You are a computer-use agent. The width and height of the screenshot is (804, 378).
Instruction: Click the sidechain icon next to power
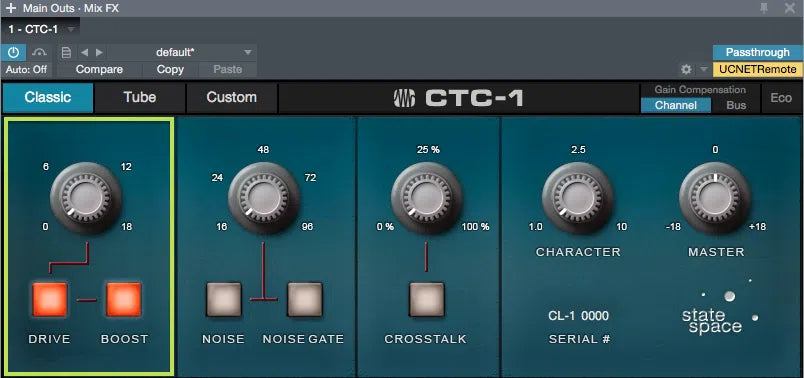[39, 52]
